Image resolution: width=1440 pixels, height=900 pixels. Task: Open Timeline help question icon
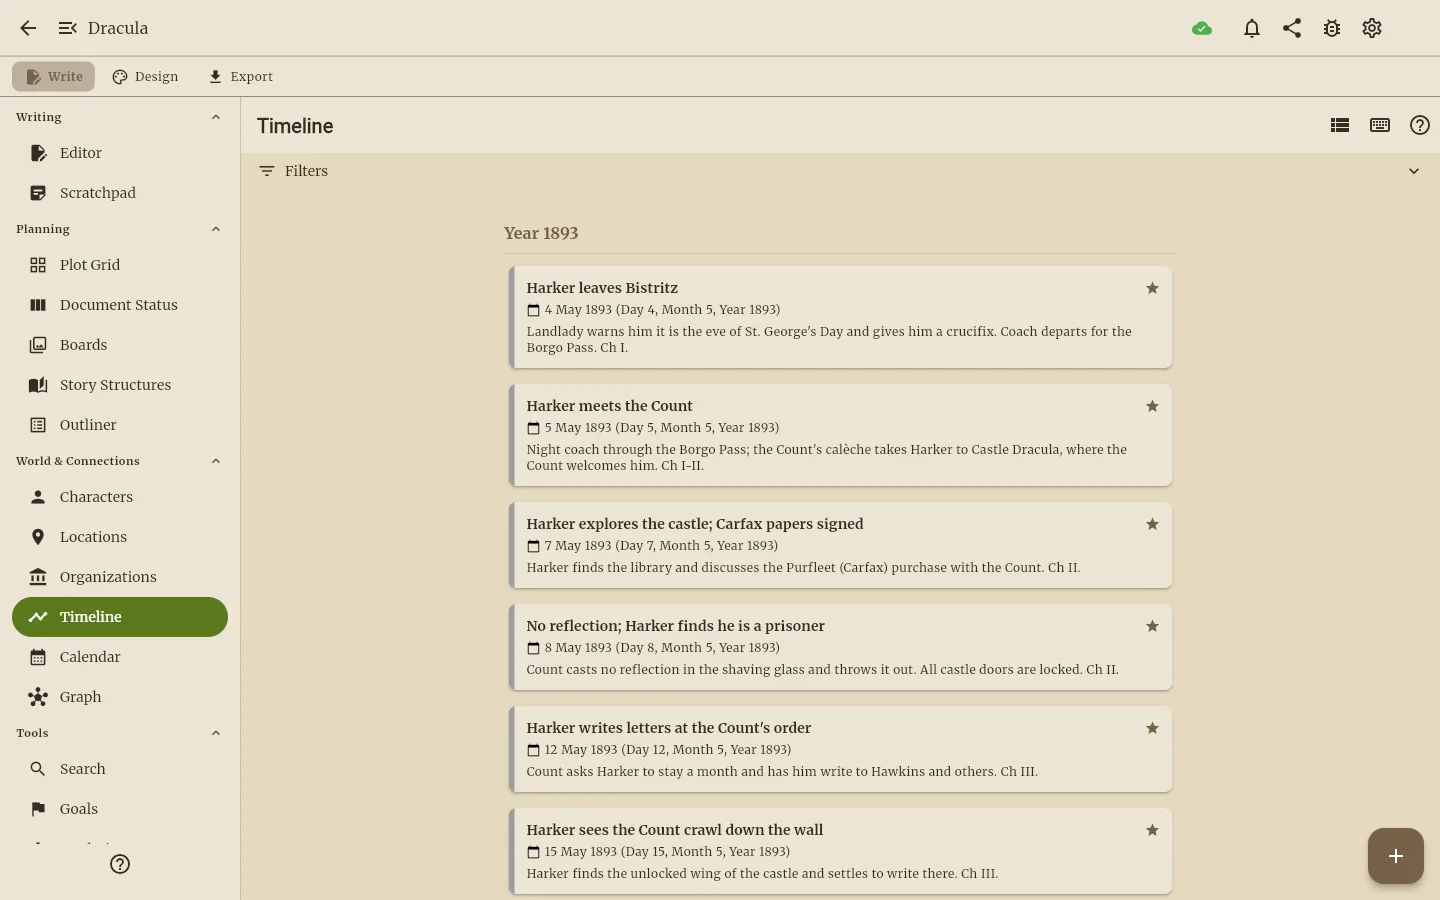point(1420,125)
